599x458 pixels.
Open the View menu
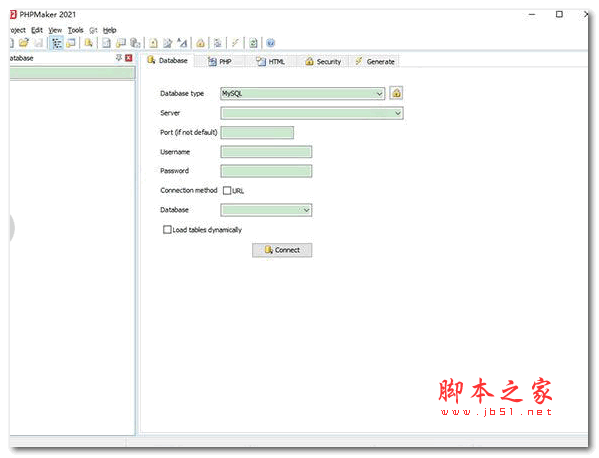click(55, 30)
